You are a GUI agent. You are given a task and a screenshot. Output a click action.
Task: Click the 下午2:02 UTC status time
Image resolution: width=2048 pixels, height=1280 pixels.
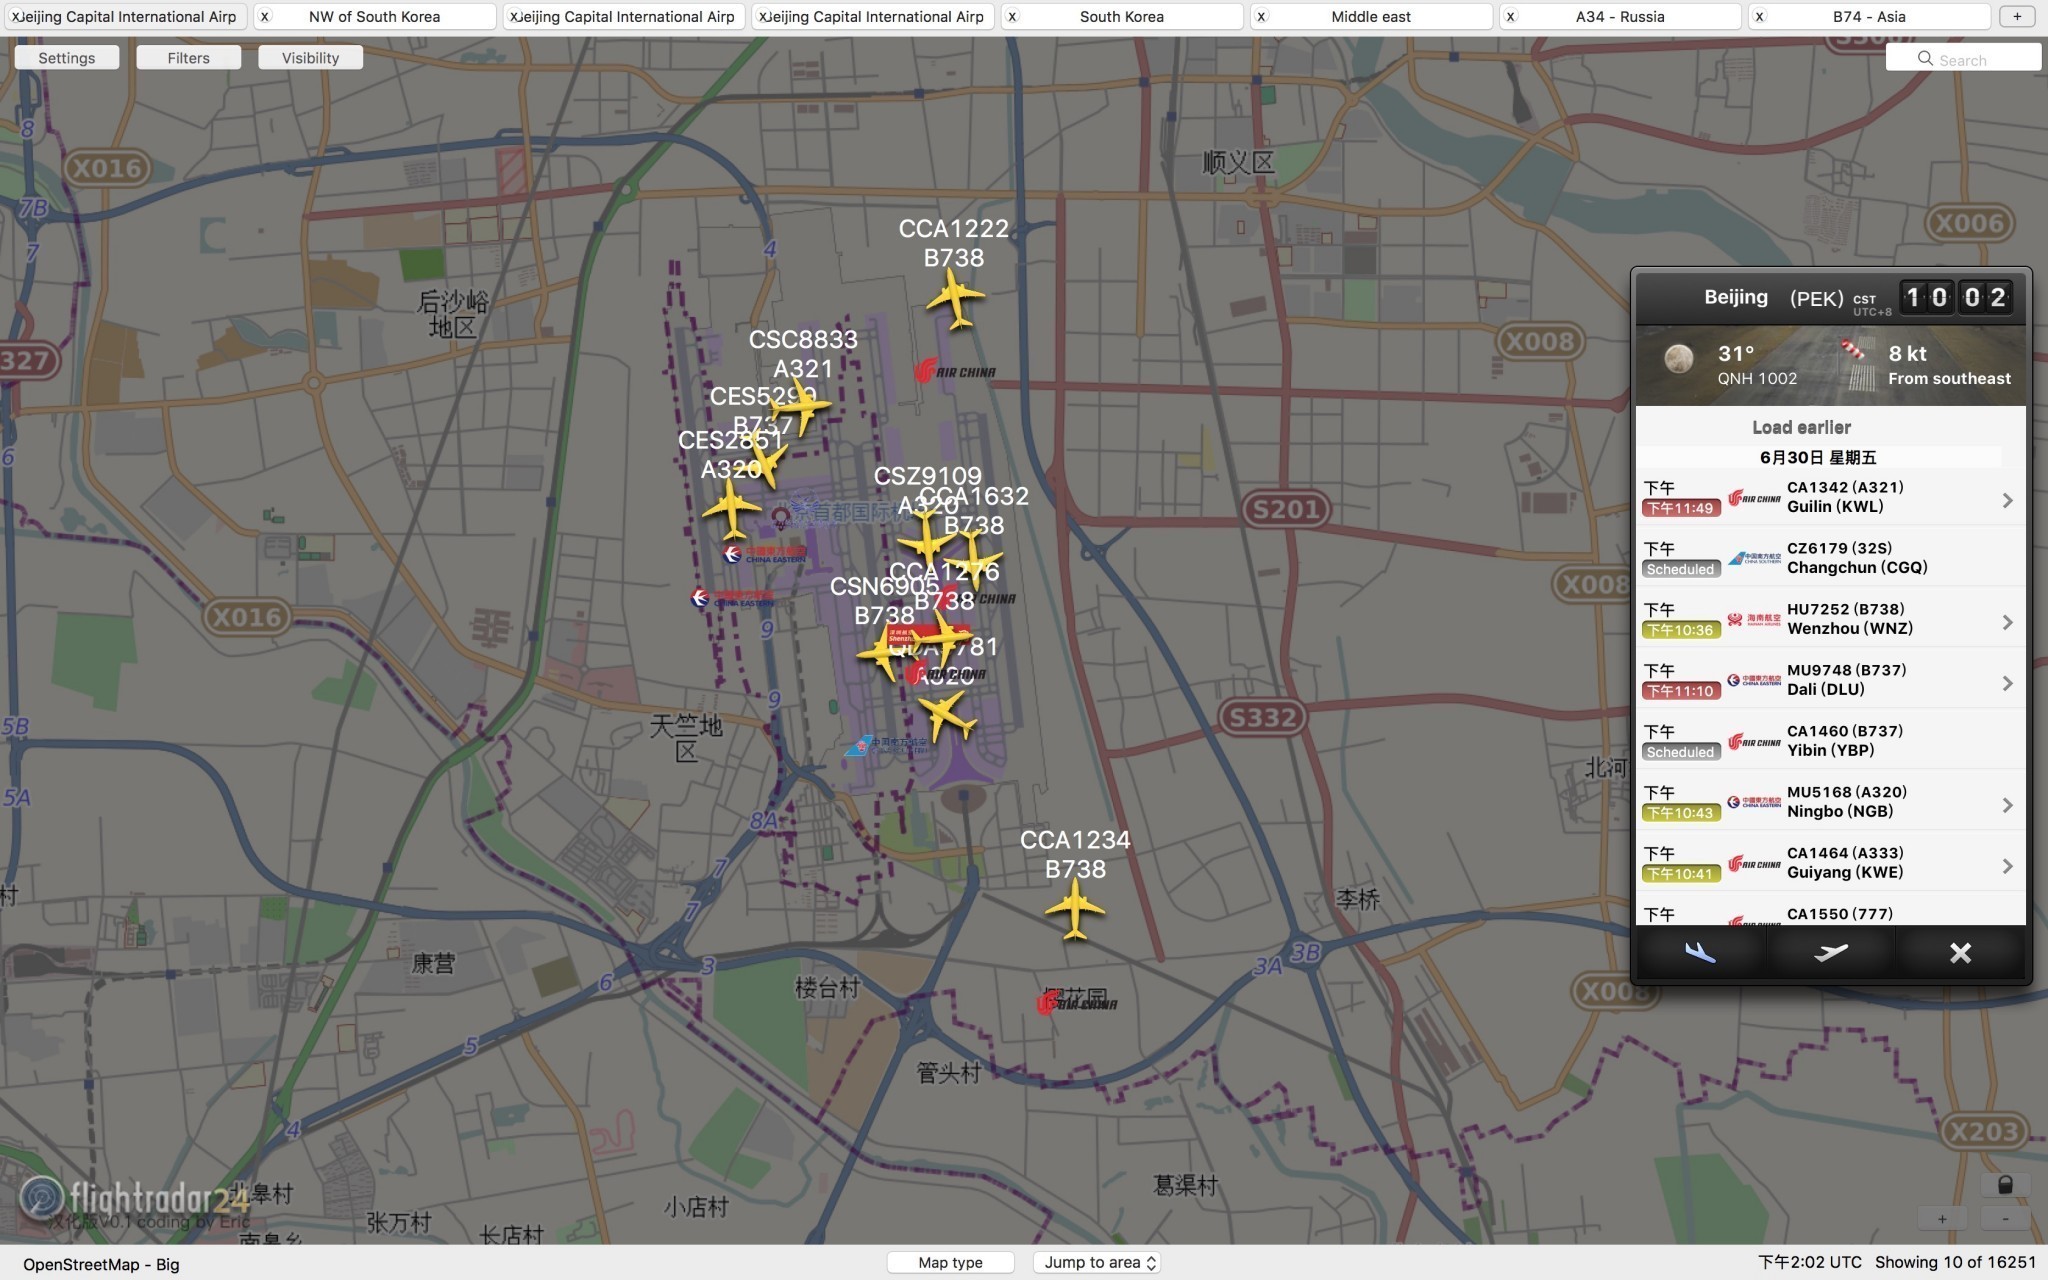[1810, 1262]
